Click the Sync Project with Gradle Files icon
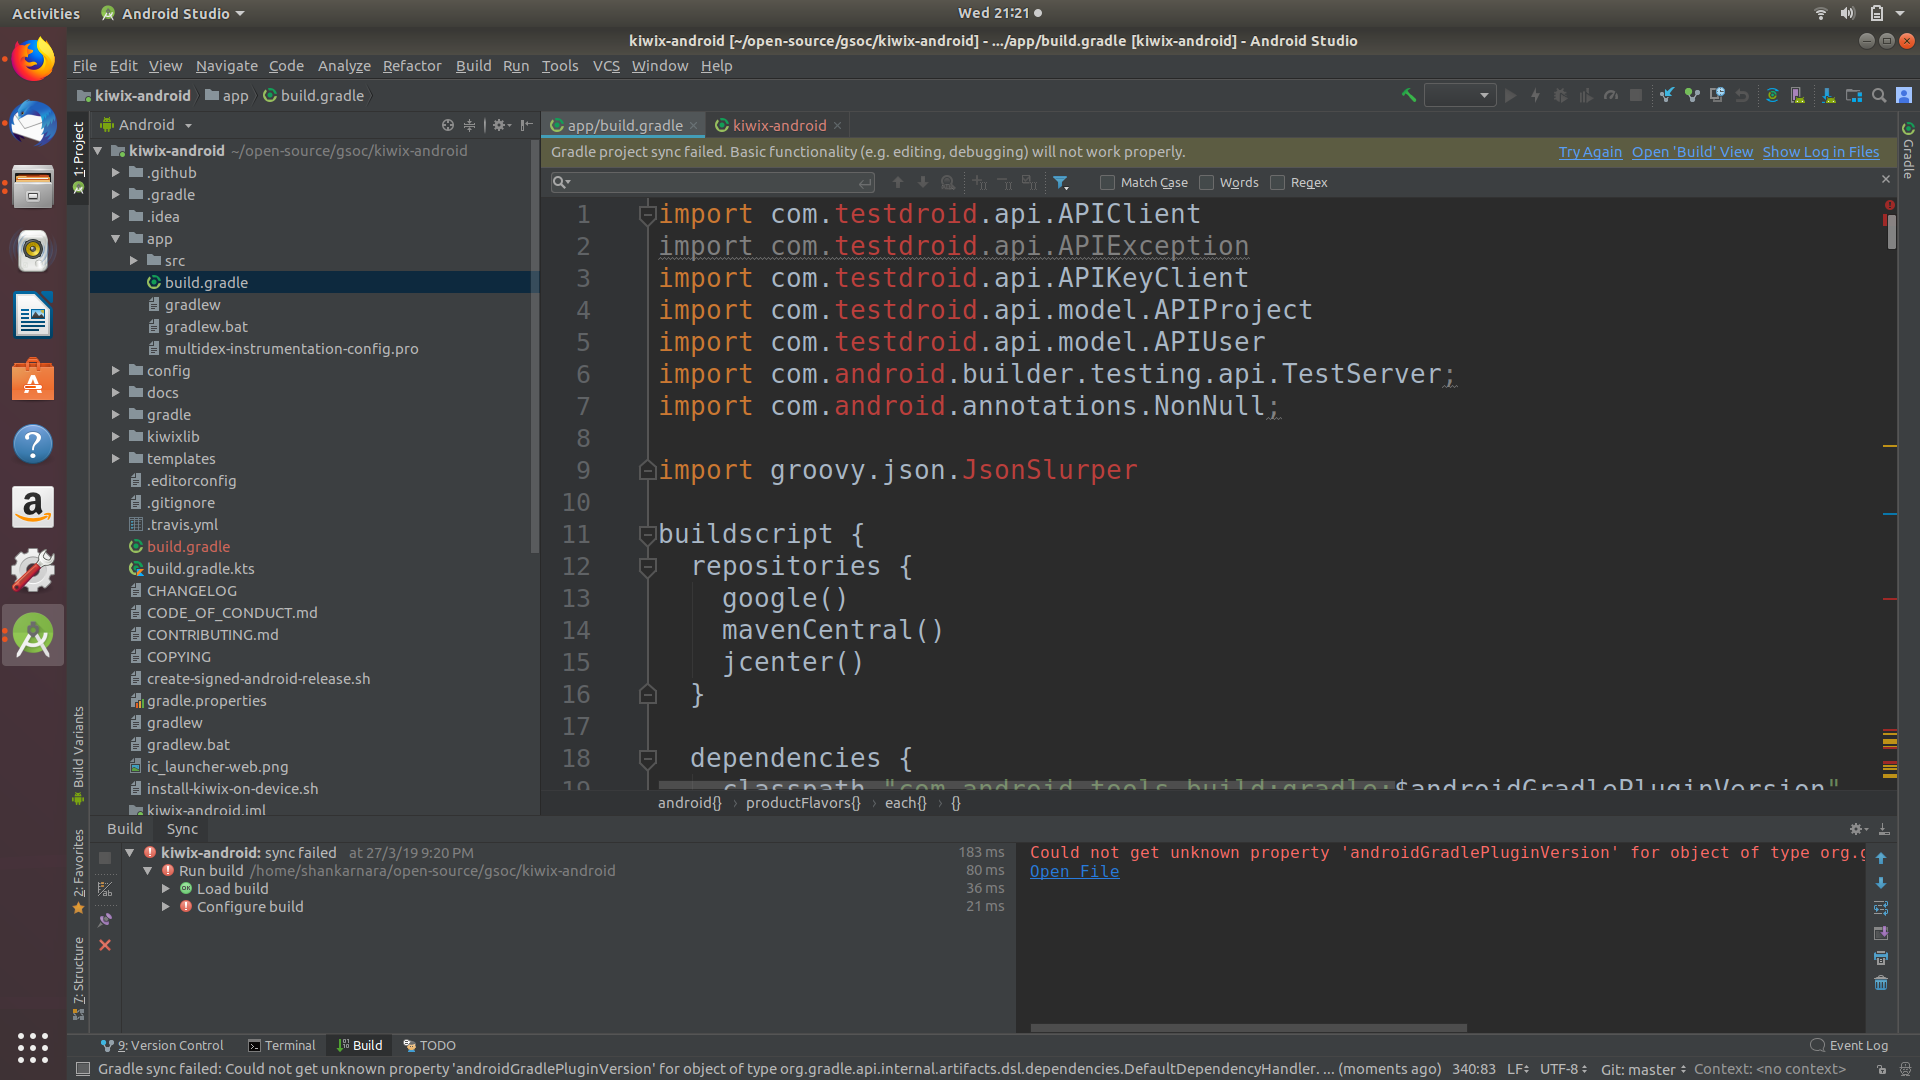1920x1080 pixels. click(1772, 96)
